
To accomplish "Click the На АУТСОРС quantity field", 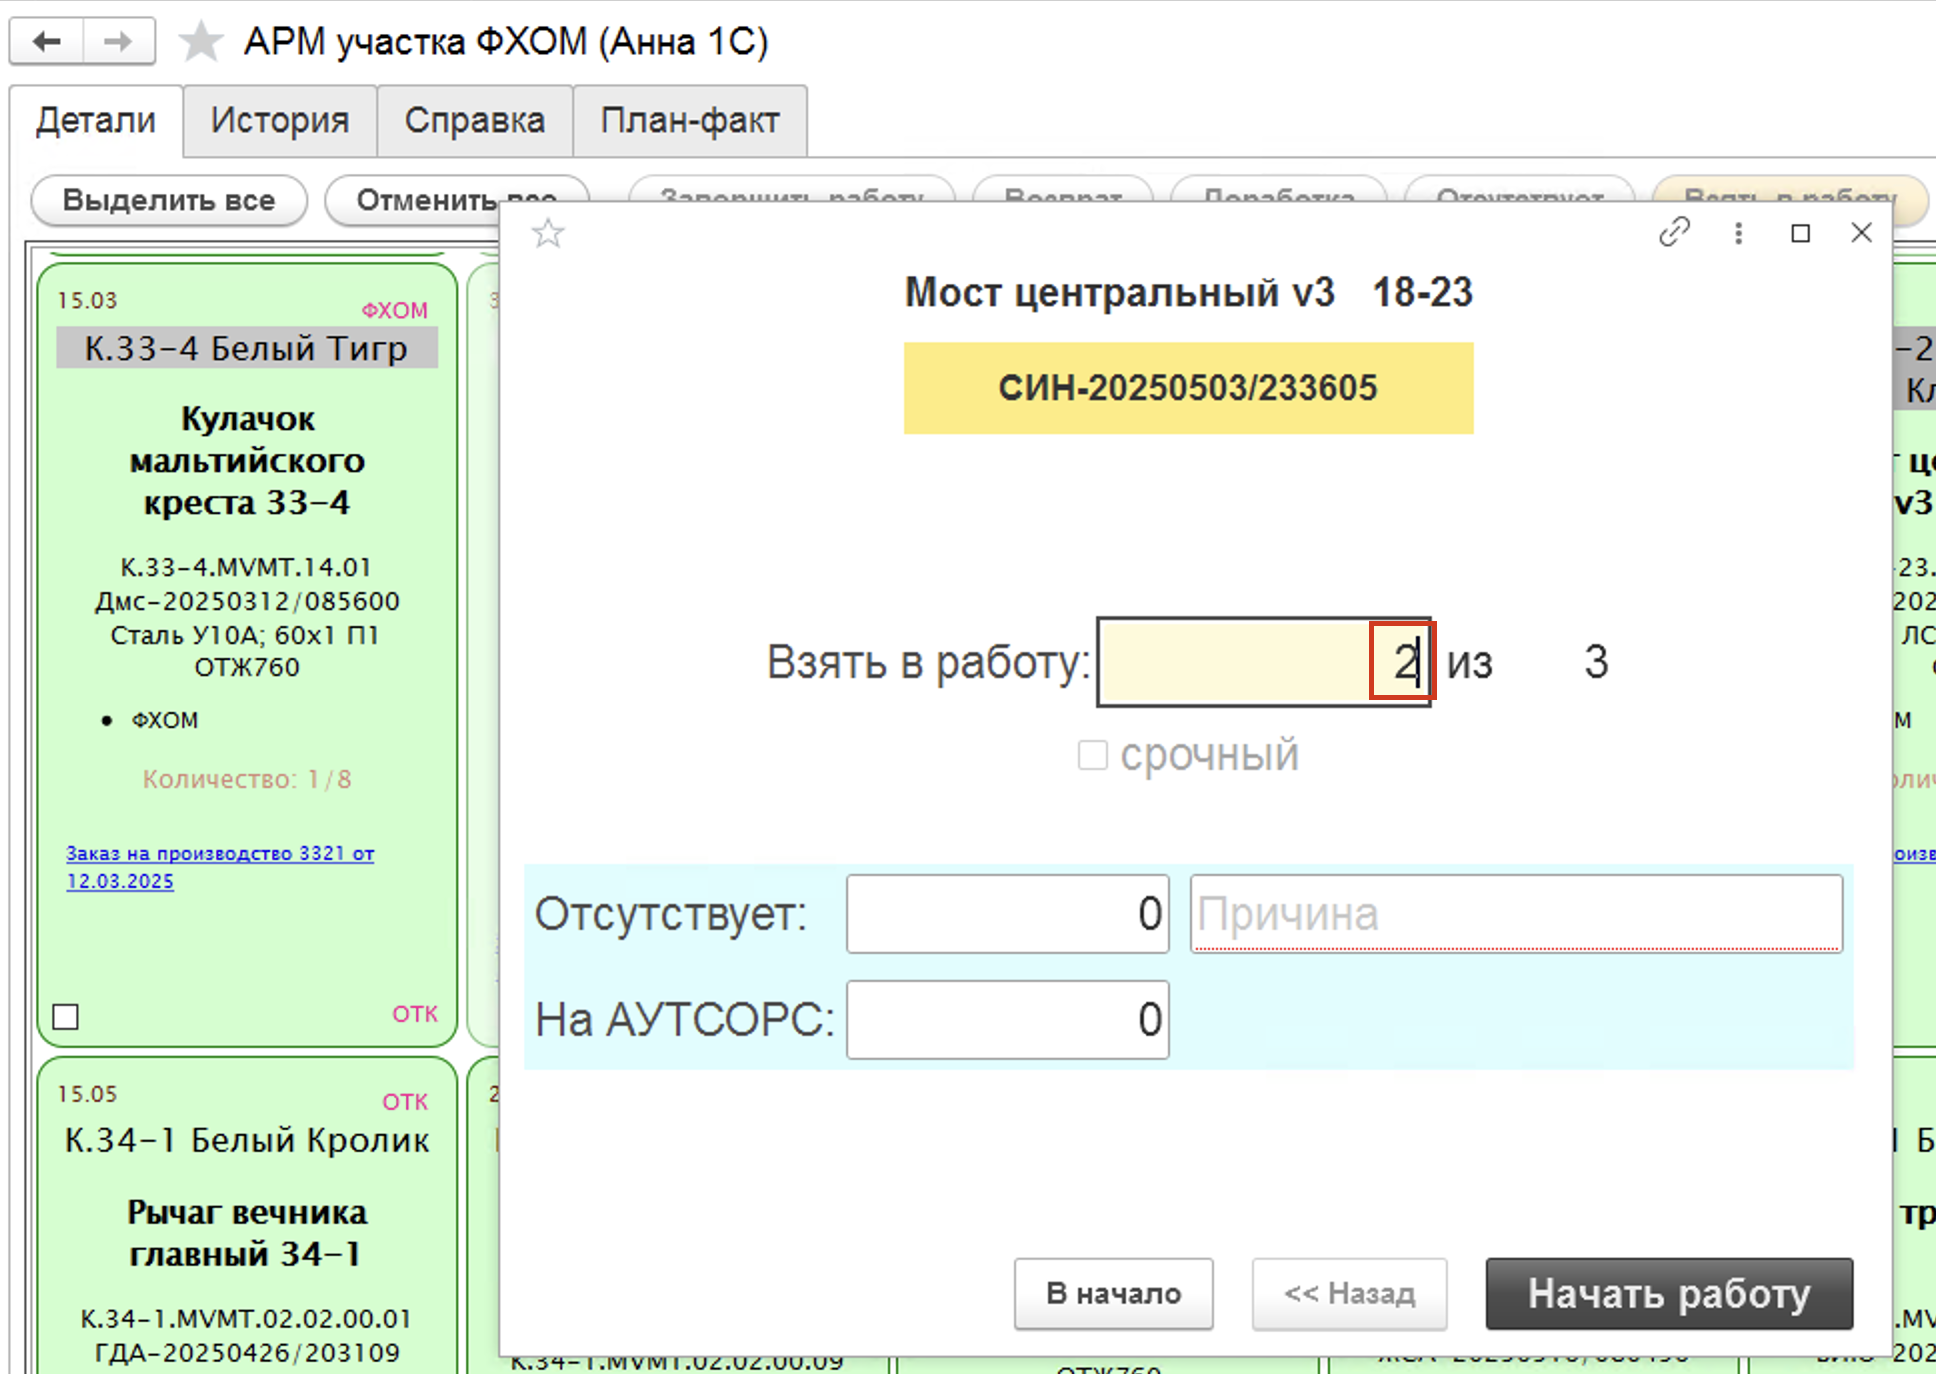I will [1006, 1019].
